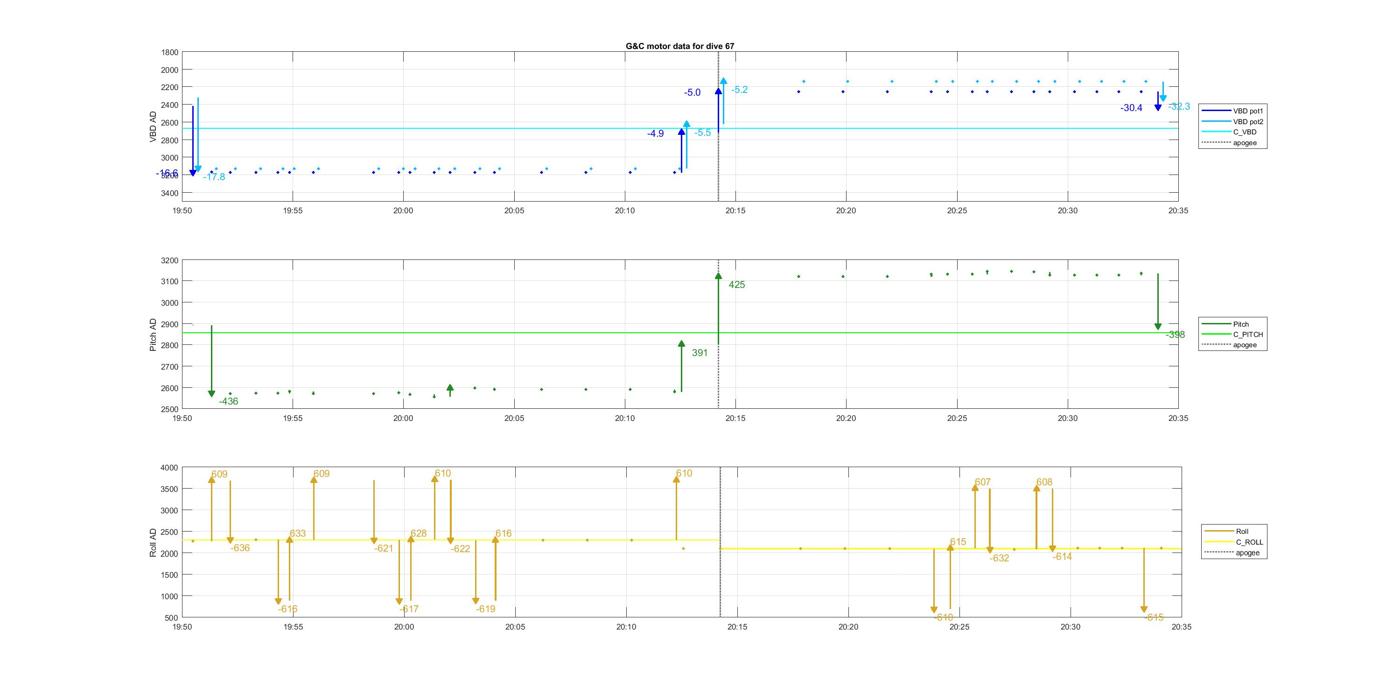Click the "-622" roll value label
The image size is (1400, 693).
coord(460,549)
